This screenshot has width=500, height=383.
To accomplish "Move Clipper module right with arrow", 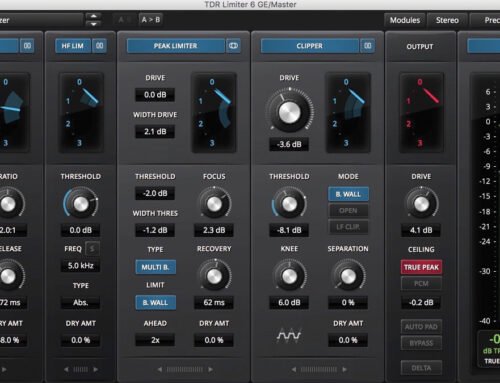I will coord(344,369).
